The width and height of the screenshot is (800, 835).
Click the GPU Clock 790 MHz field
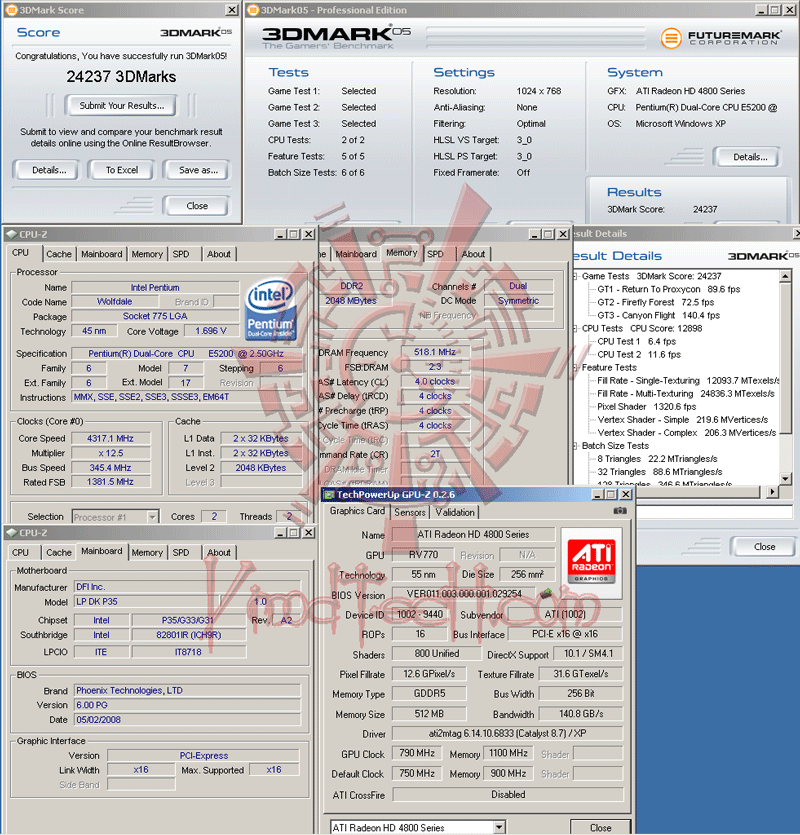417,753
